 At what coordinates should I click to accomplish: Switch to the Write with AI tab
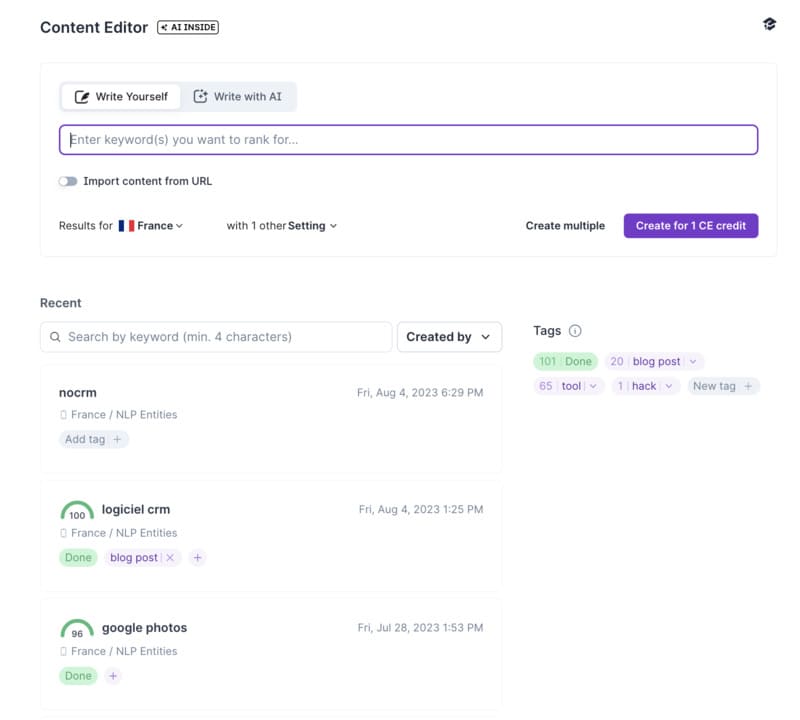[x=238, y=97]
